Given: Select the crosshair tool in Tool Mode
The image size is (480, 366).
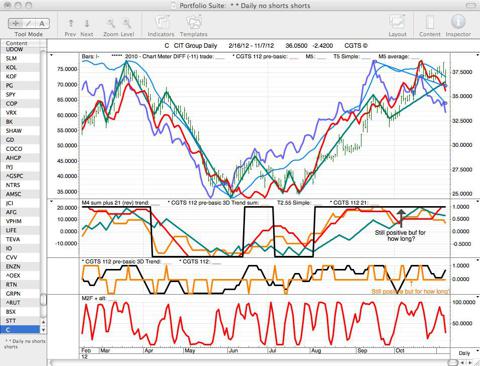Looking at the screenshot, I should [15, 23].
